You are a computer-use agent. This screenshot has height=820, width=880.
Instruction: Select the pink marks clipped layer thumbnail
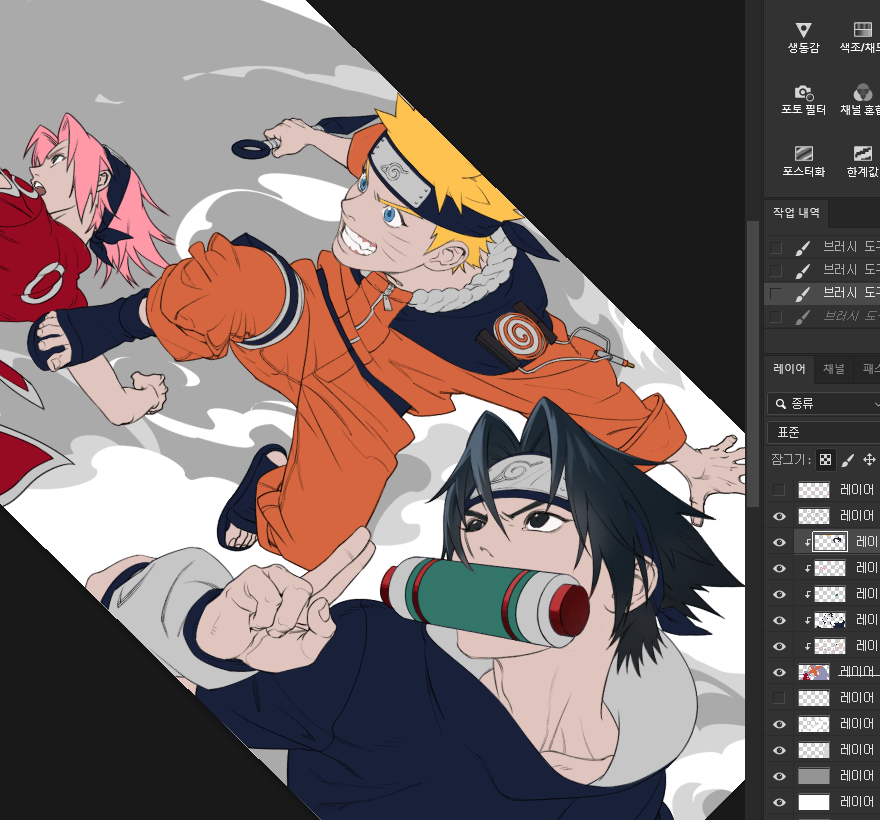pos(830,568)
